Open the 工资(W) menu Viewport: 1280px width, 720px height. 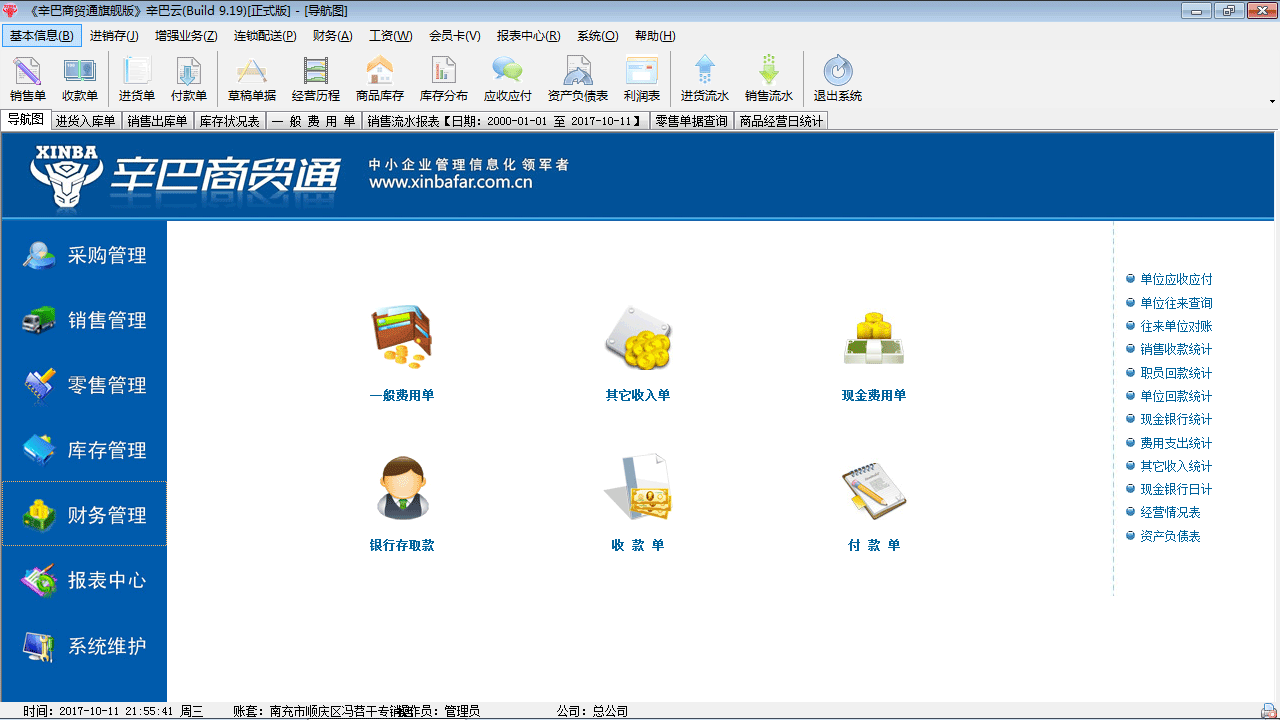coord(390,35)
